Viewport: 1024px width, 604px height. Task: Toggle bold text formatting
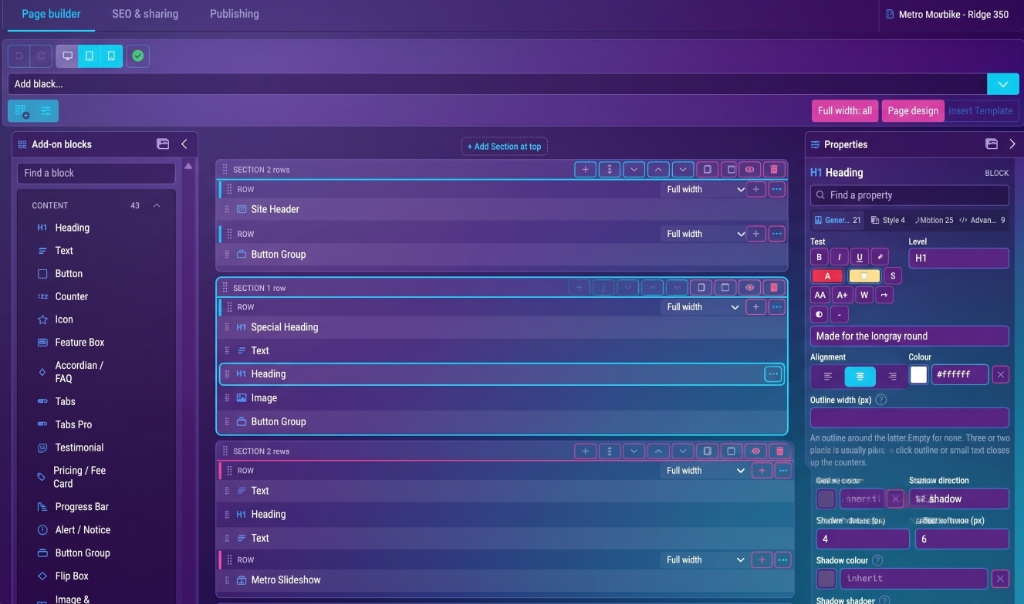[819, 257]
